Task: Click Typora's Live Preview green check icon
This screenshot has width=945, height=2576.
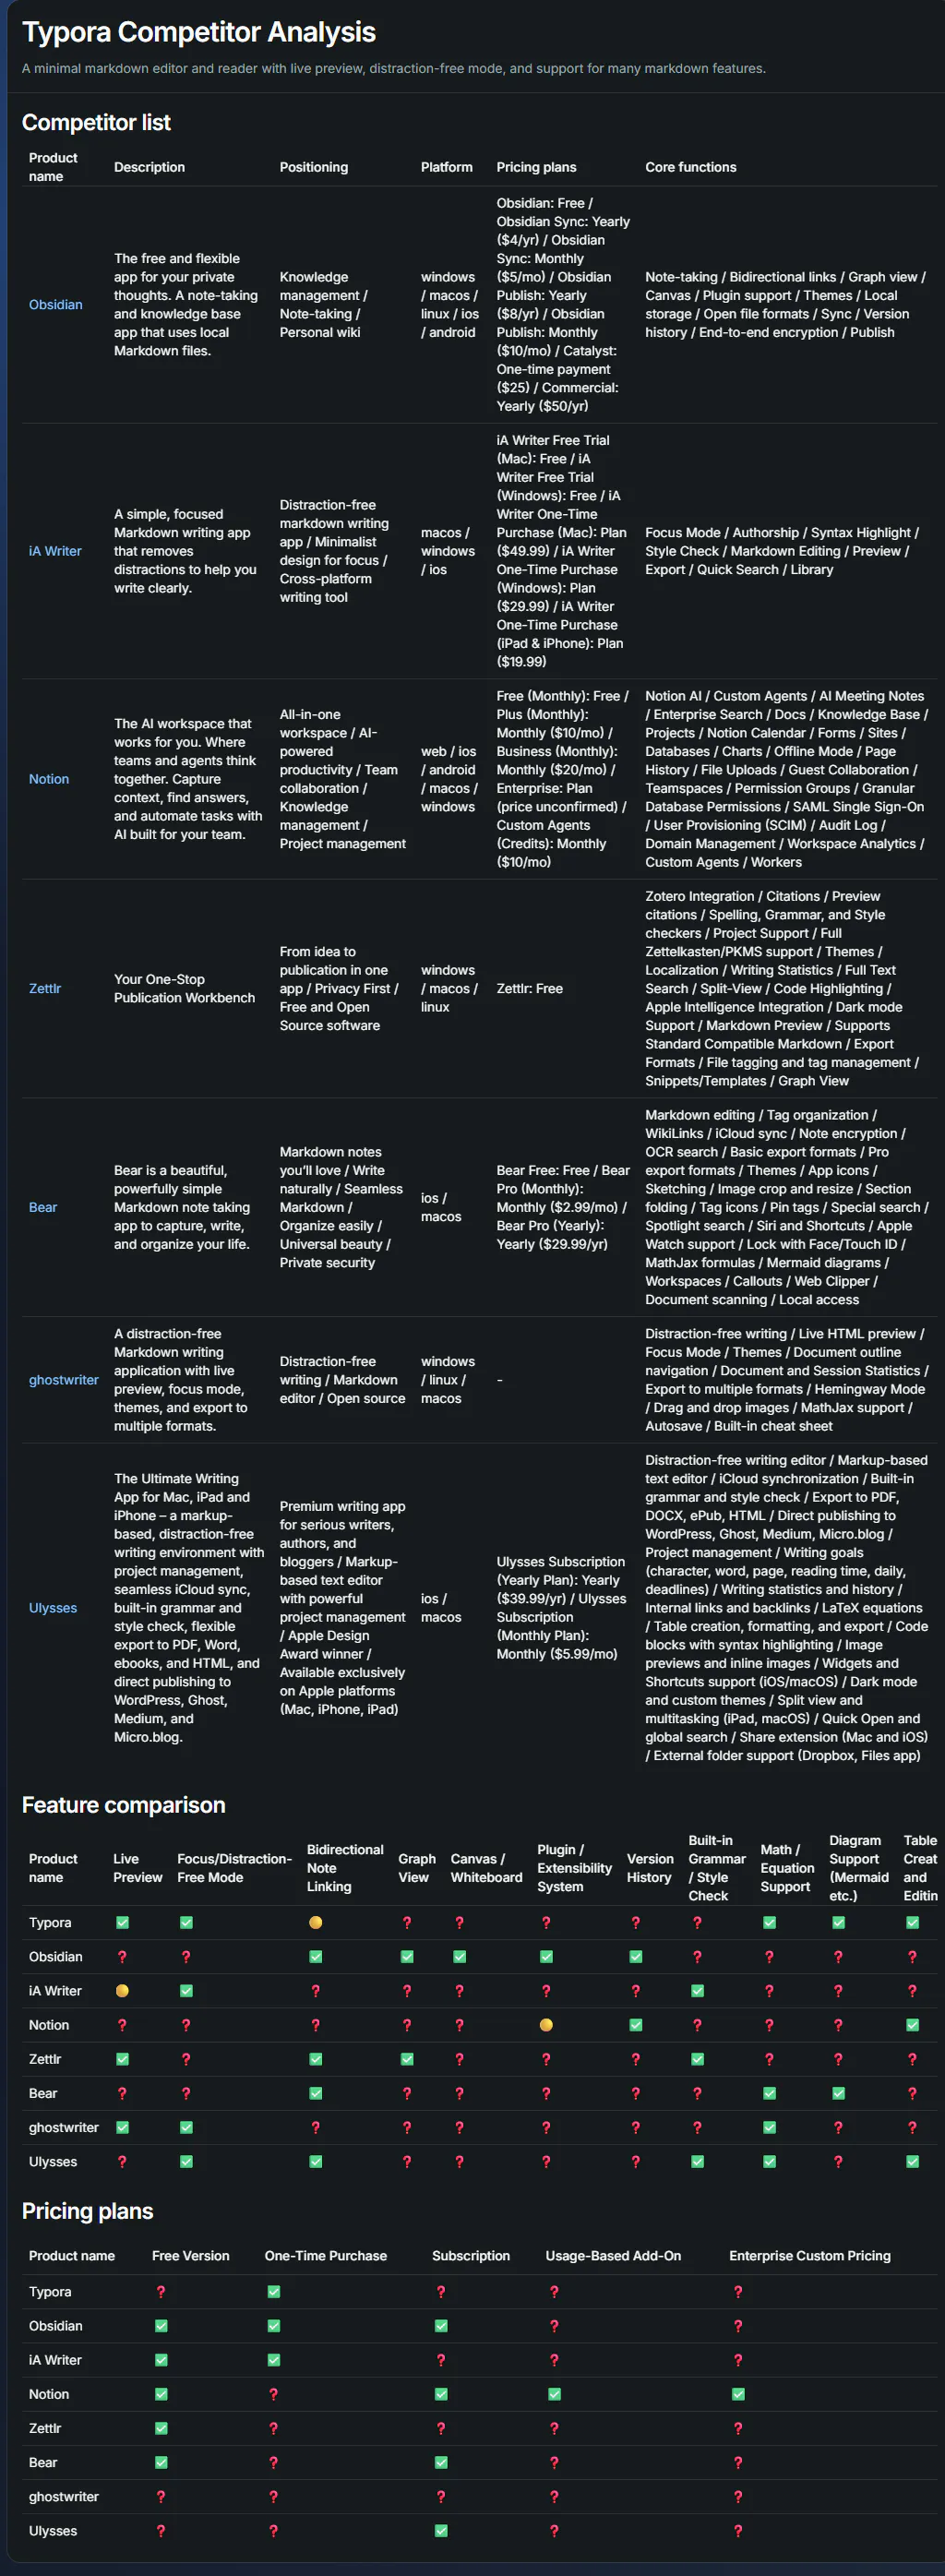Action: [x=122, y=1922]
